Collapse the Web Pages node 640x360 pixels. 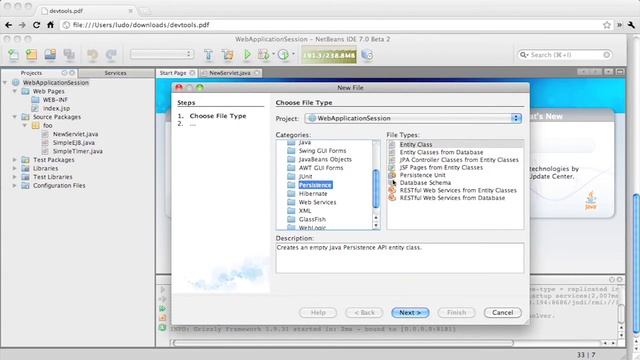(x=15, y=91)
